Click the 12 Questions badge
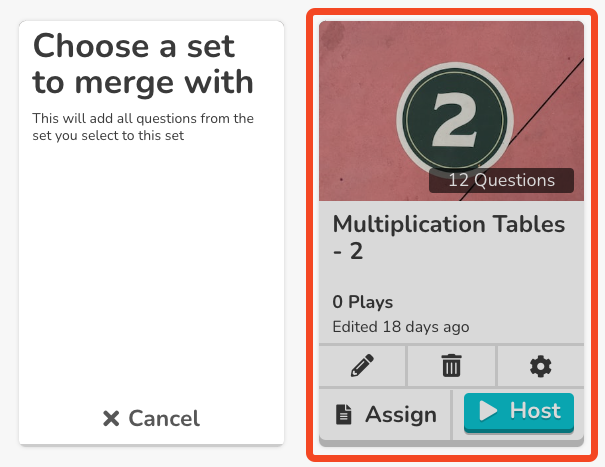 (x=501, y=181)
